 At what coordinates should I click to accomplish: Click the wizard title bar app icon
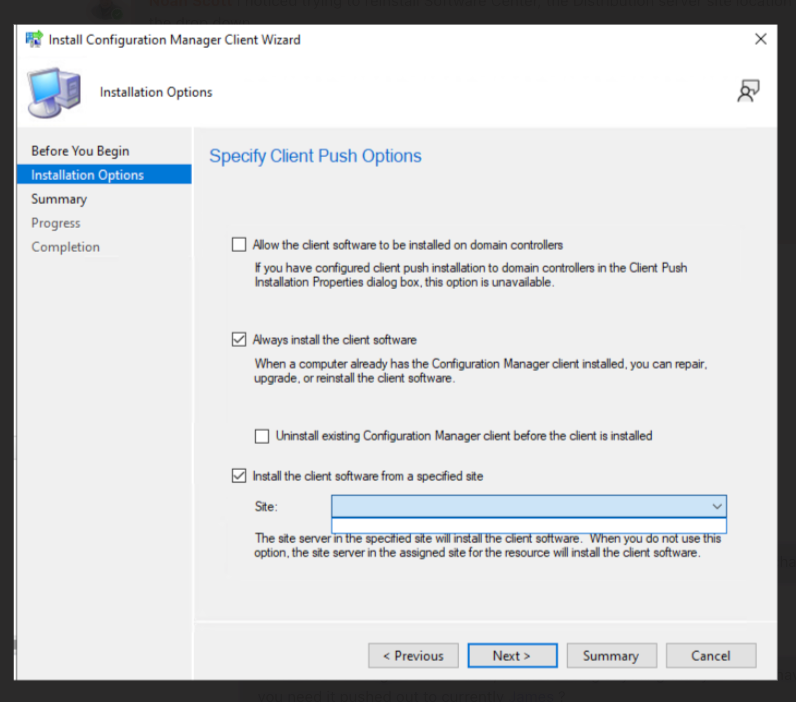[x=34, y=39]
